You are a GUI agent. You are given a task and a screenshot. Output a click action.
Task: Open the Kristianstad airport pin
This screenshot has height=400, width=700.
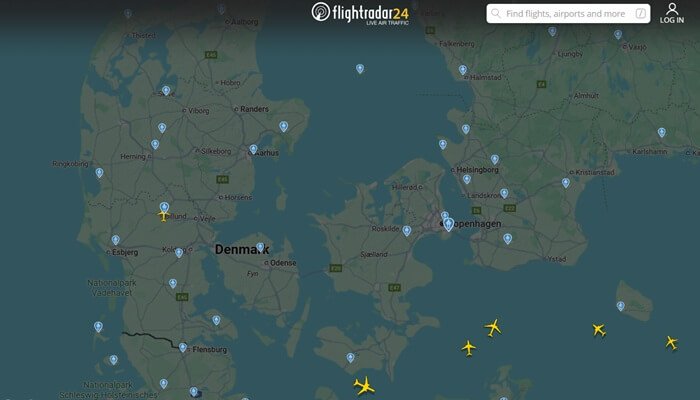[566, 183]
